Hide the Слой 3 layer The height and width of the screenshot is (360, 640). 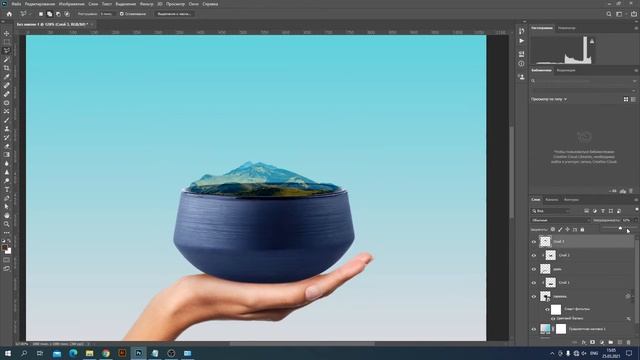[533, 242]
